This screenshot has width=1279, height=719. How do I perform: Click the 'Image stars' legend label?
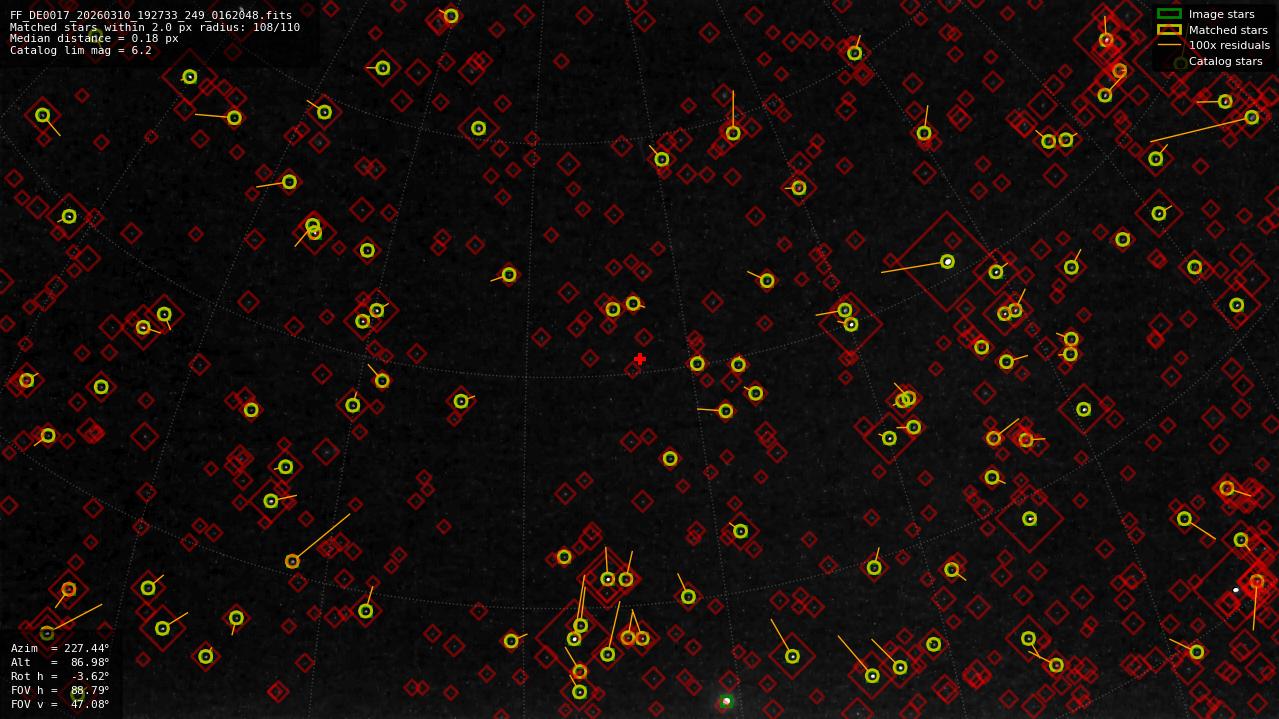(1221, 14)
